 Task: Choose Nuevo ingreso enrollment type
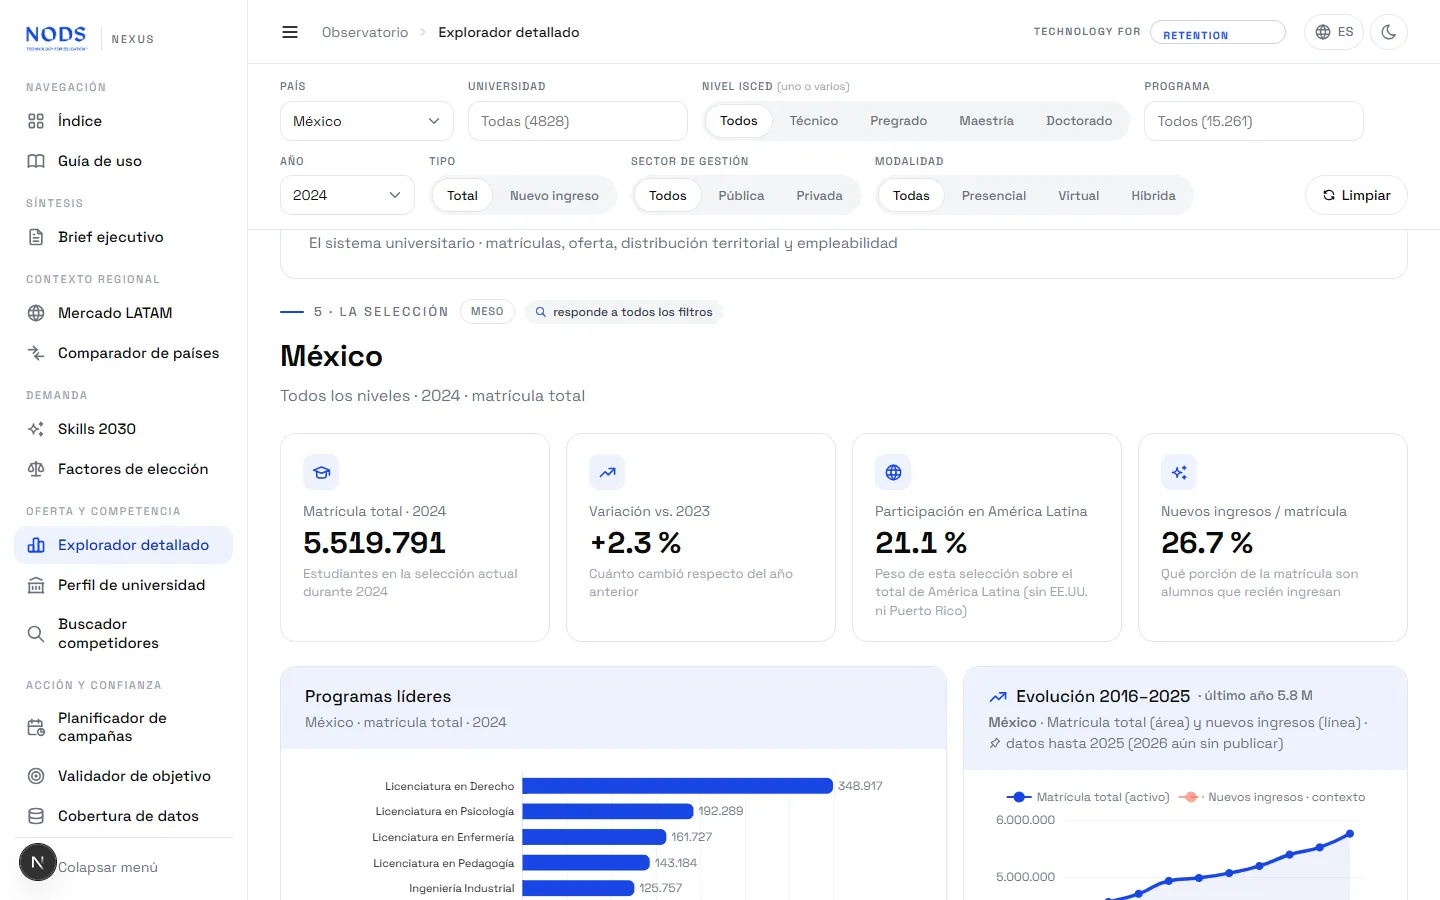(554, 196)
